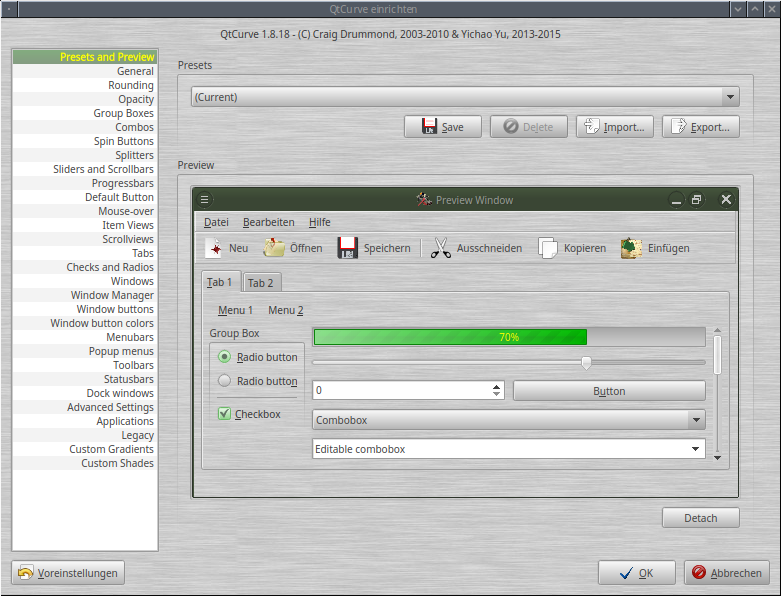Select Group Boxes in sidebar
The width and height of the screenshot is (781, 596).
point(85,113)
